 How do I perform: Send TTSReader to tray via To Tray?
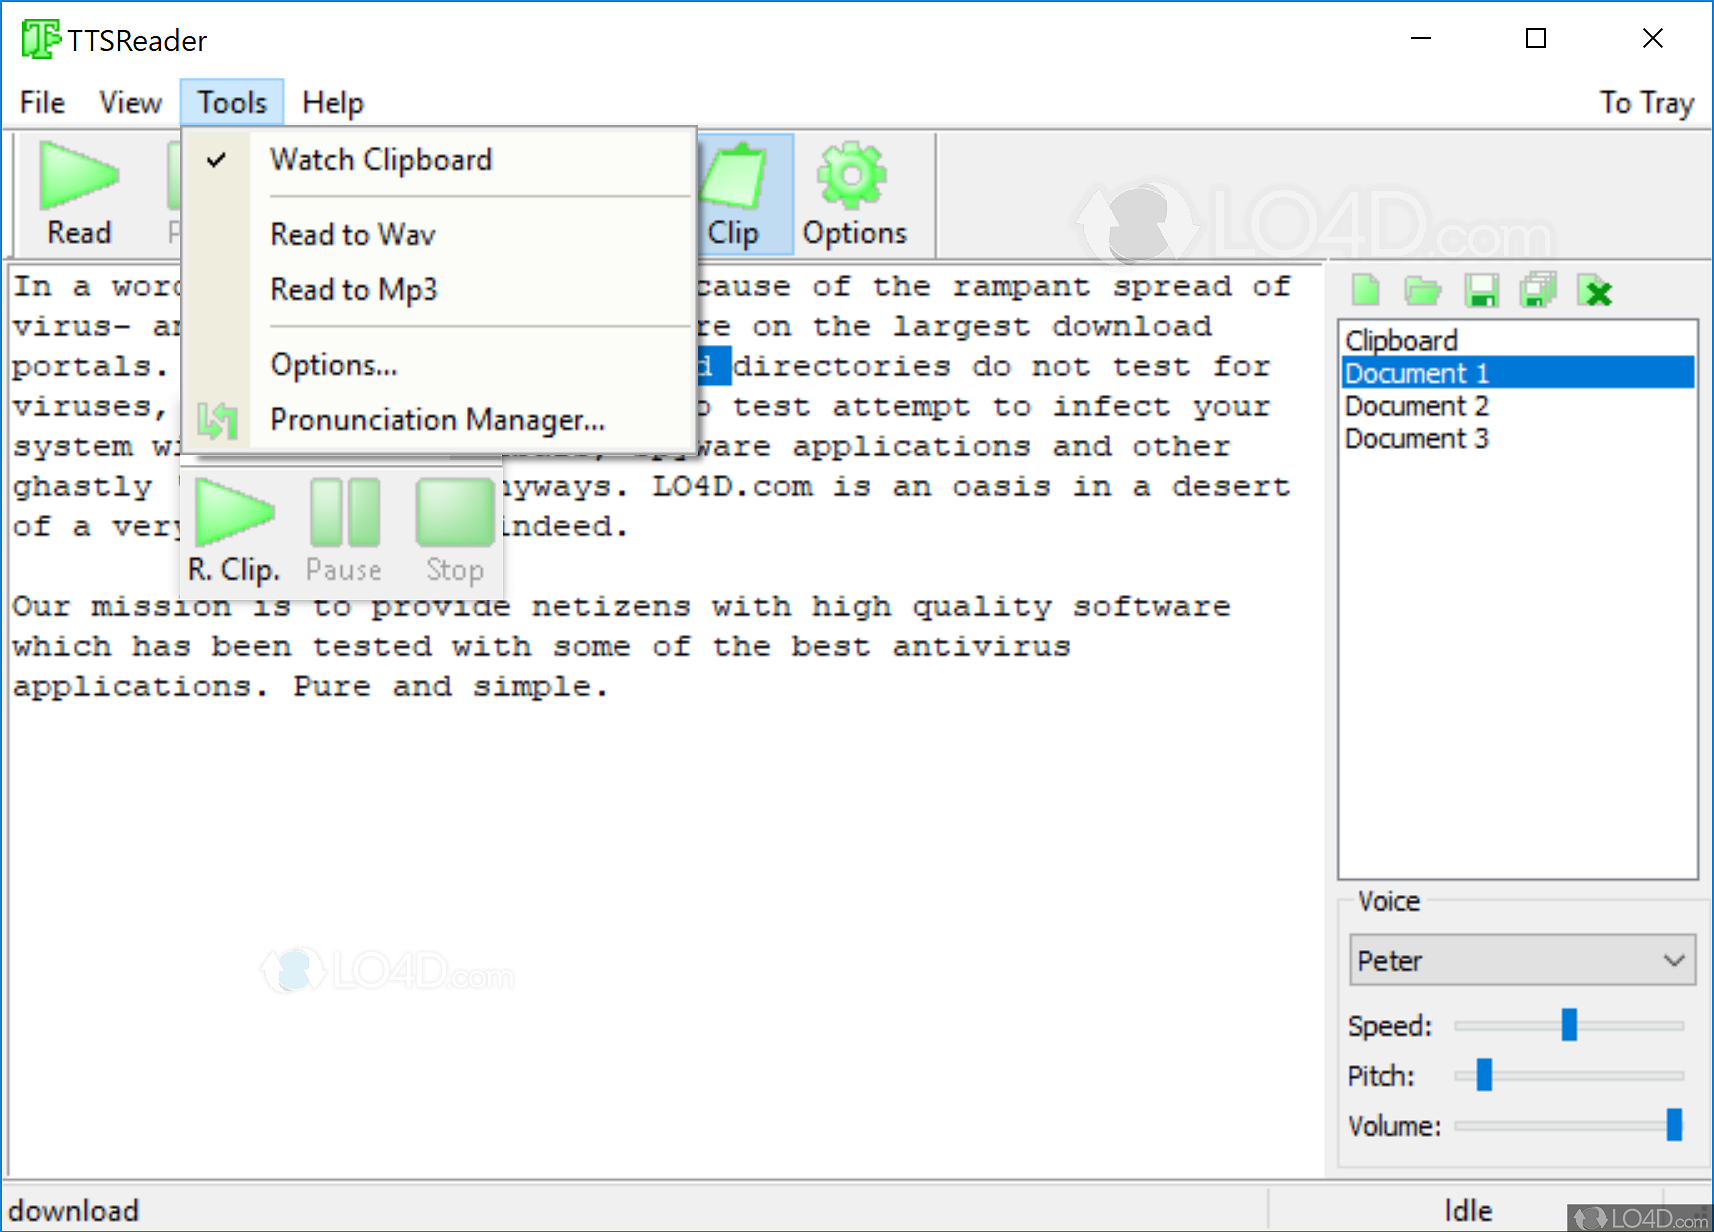click(1646, 102)
